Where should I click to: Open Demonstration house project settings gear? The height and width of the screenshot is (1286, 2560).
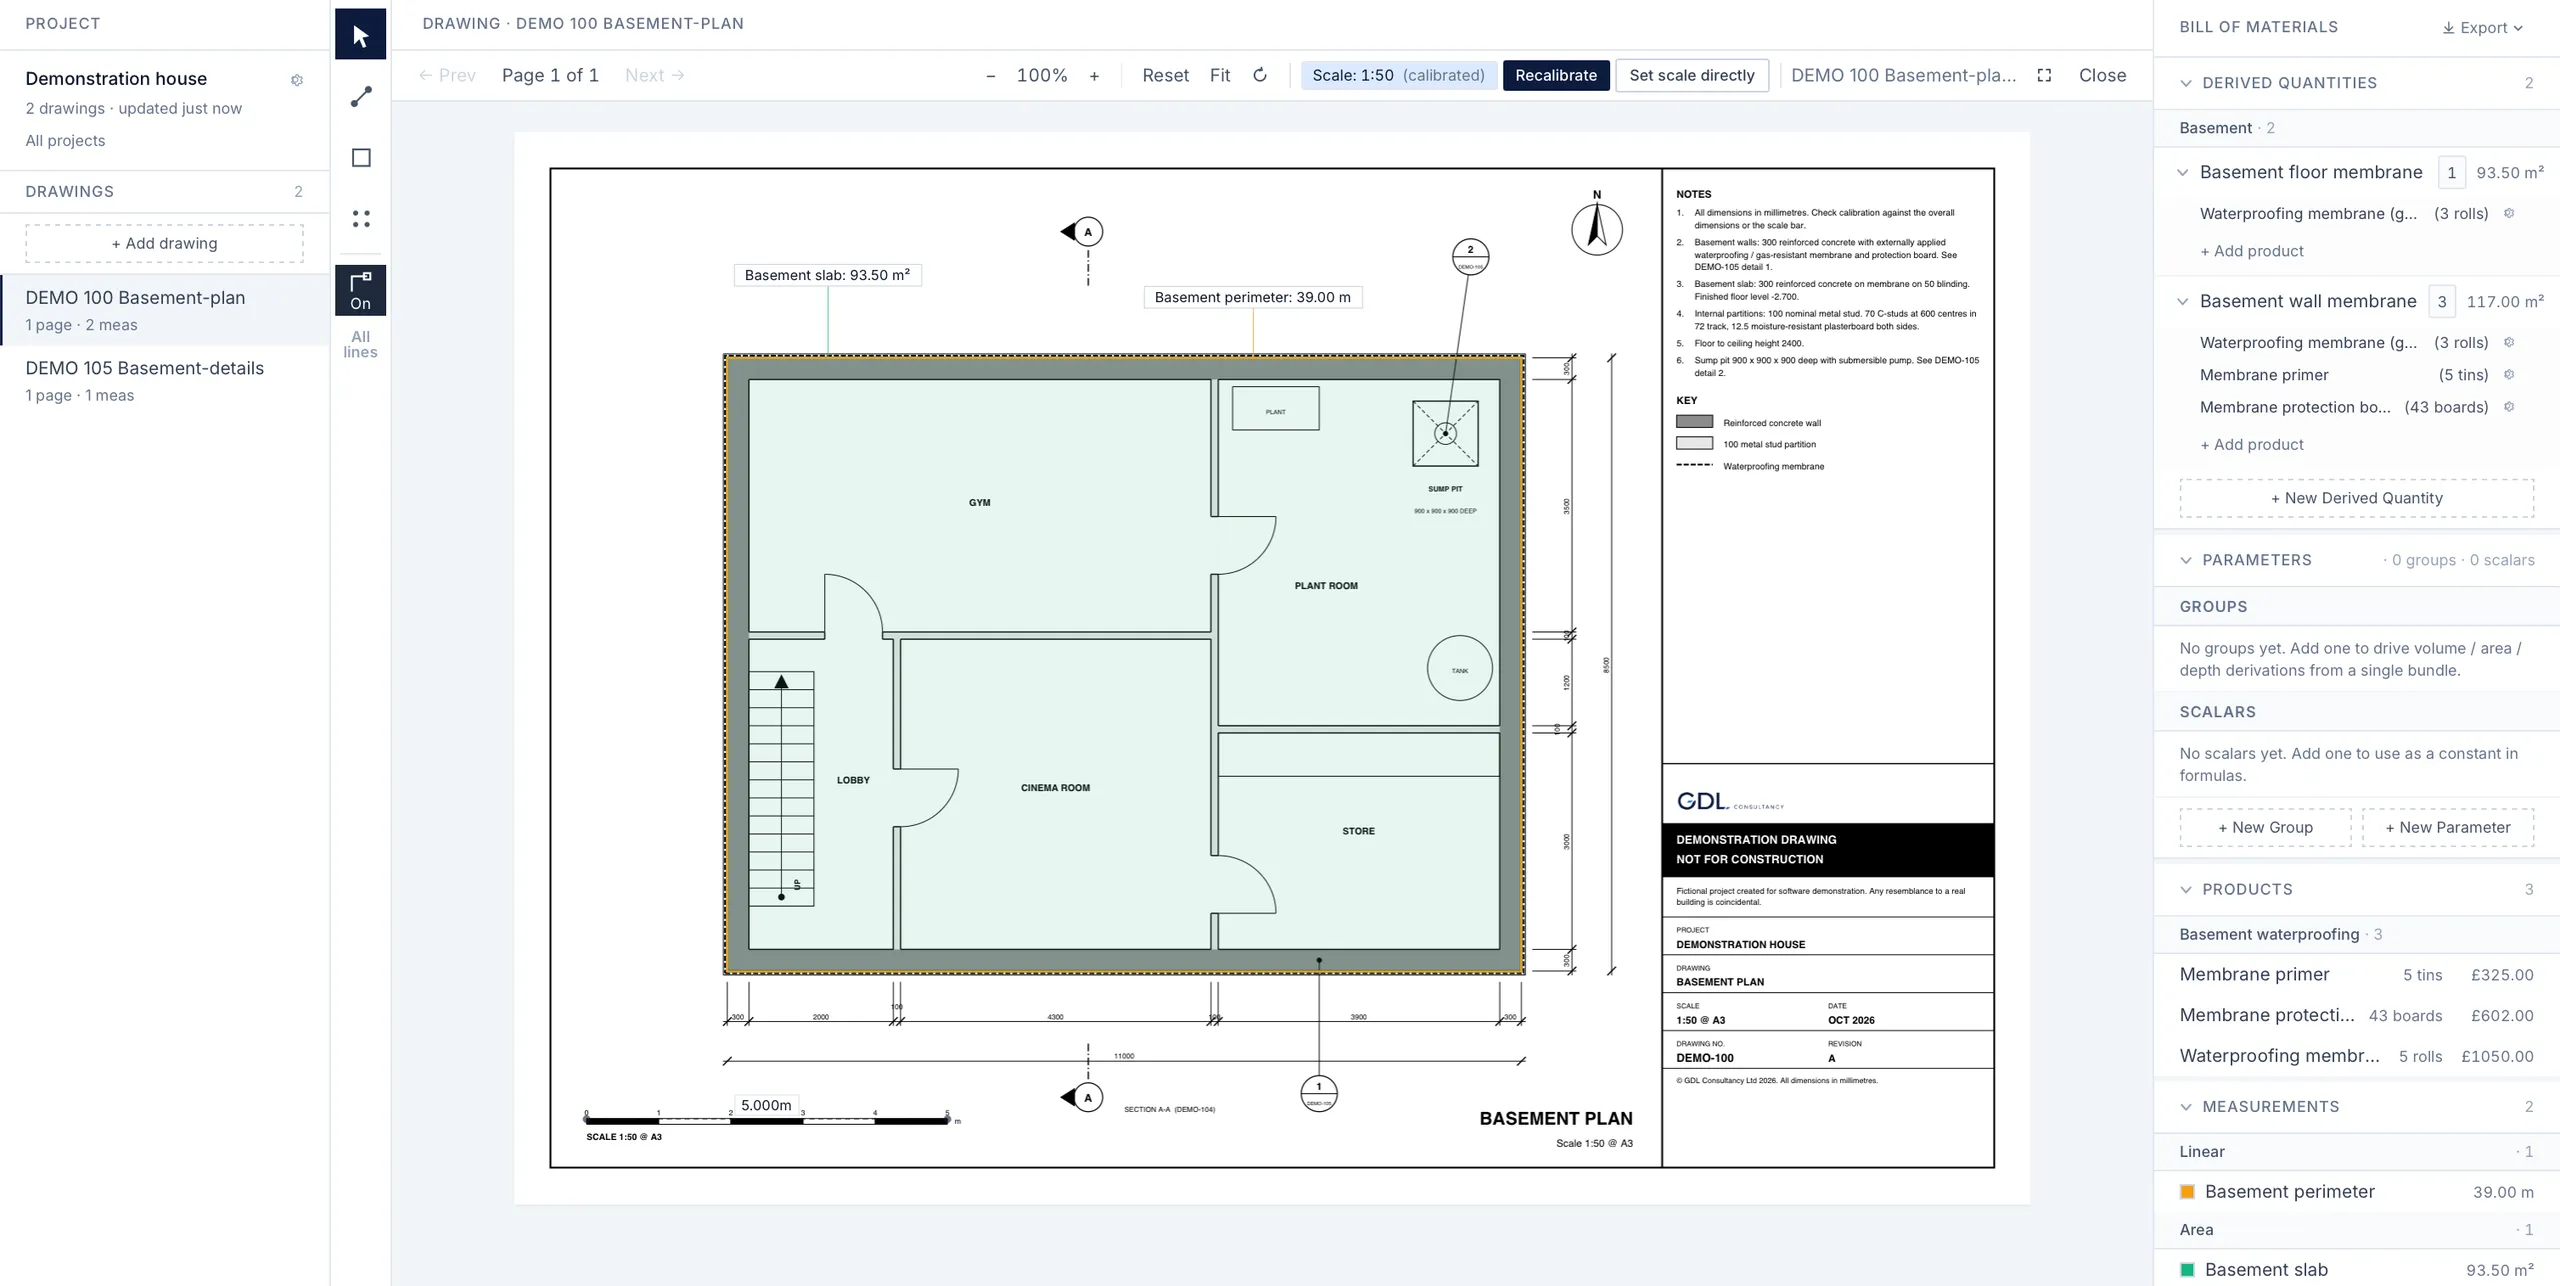click(297, 80)
